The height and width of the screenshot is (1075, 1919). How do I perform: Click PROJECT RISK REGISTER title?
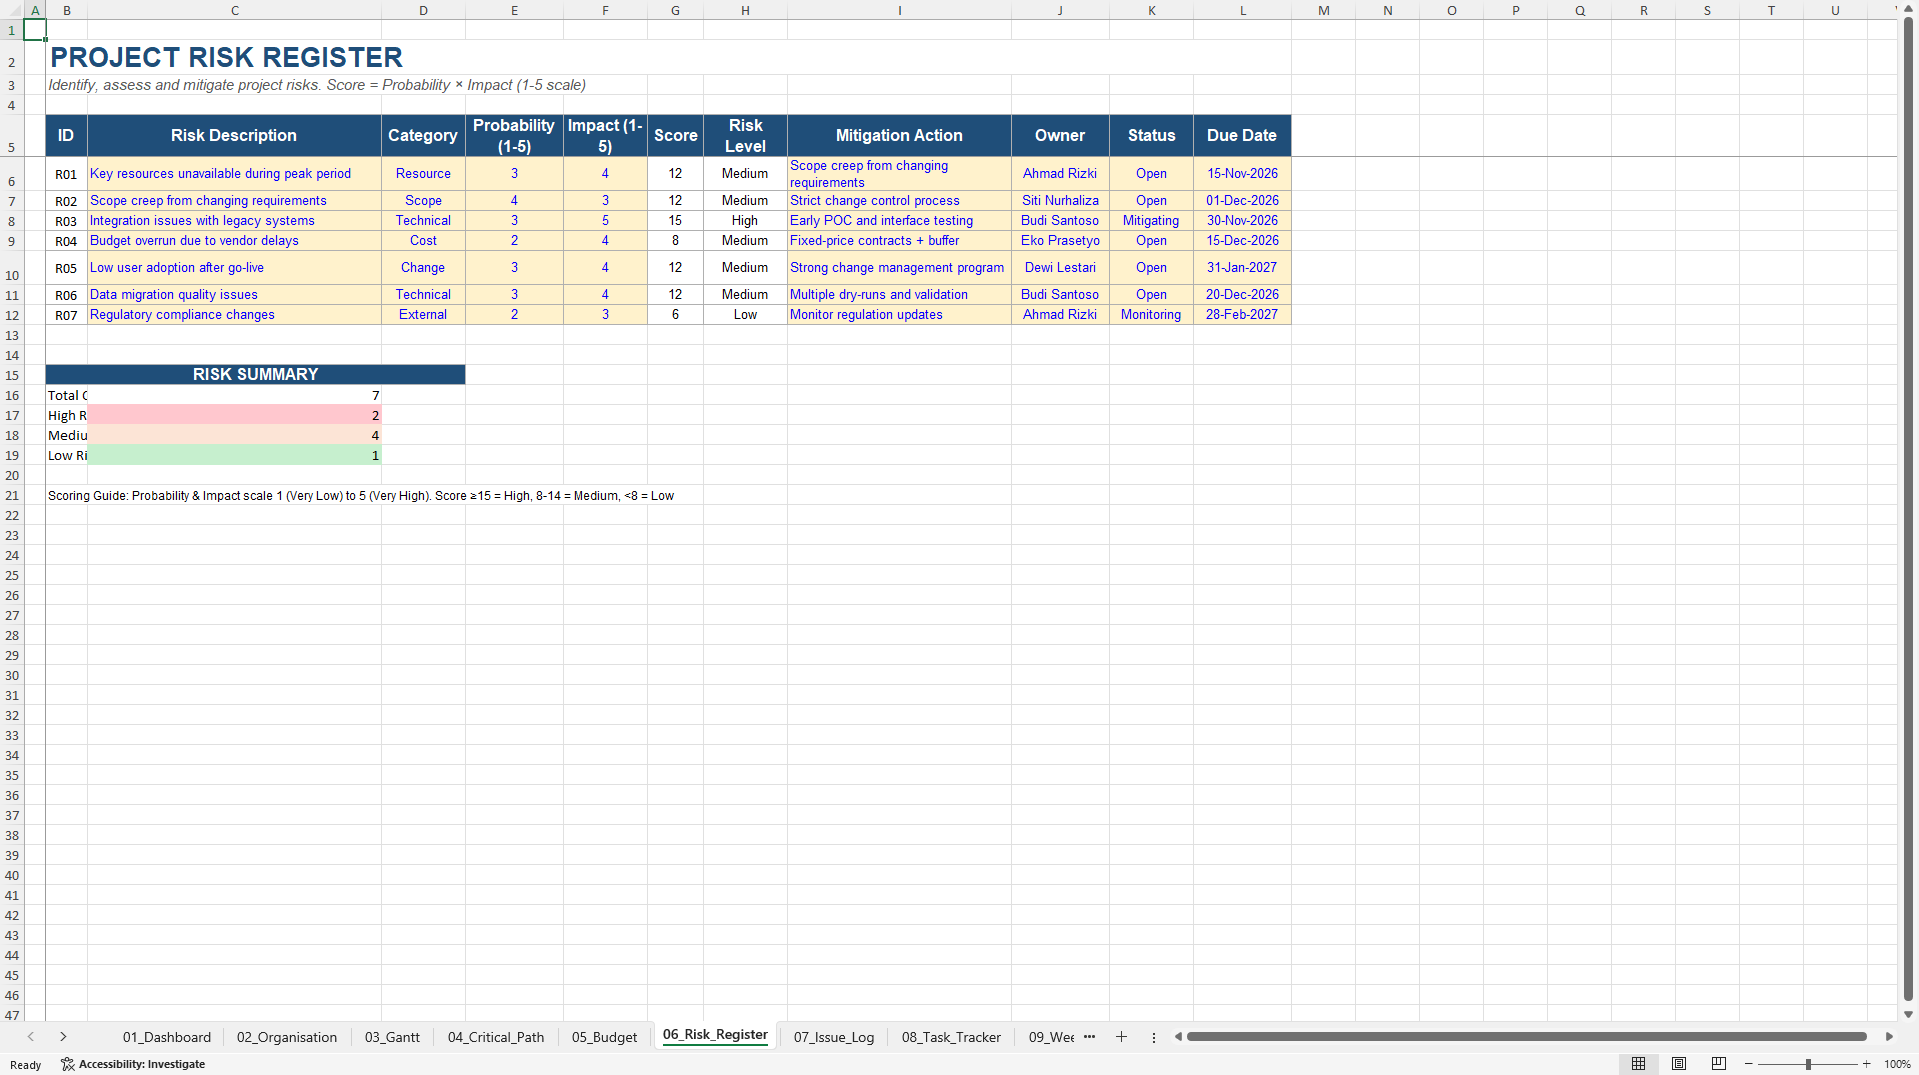click(227, 57)
